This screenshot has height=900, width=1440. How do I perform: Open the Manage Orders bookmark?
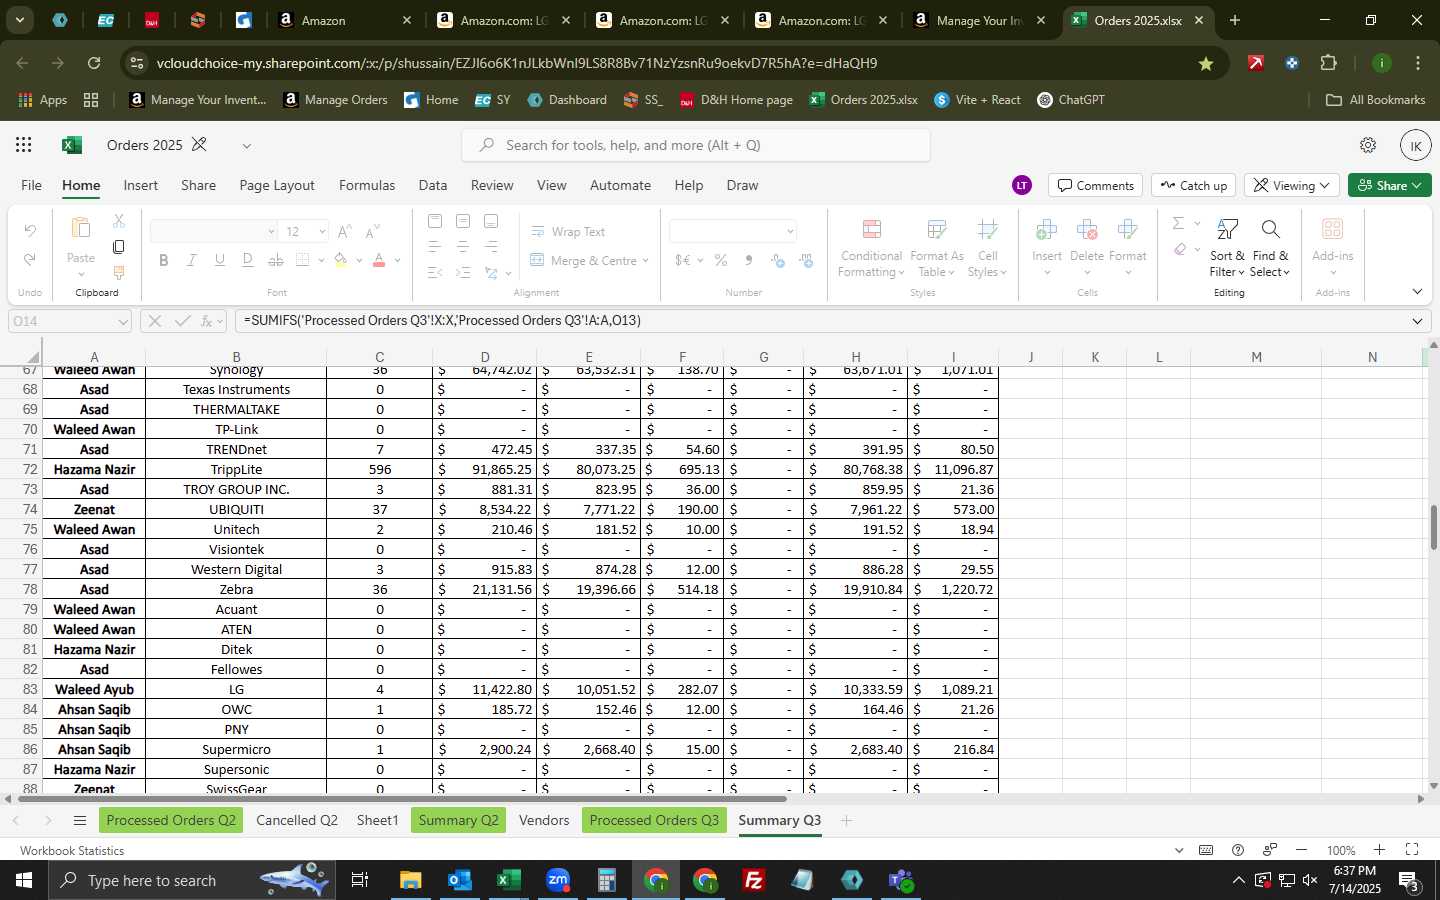pyautogui.click(x=335, y=100)
